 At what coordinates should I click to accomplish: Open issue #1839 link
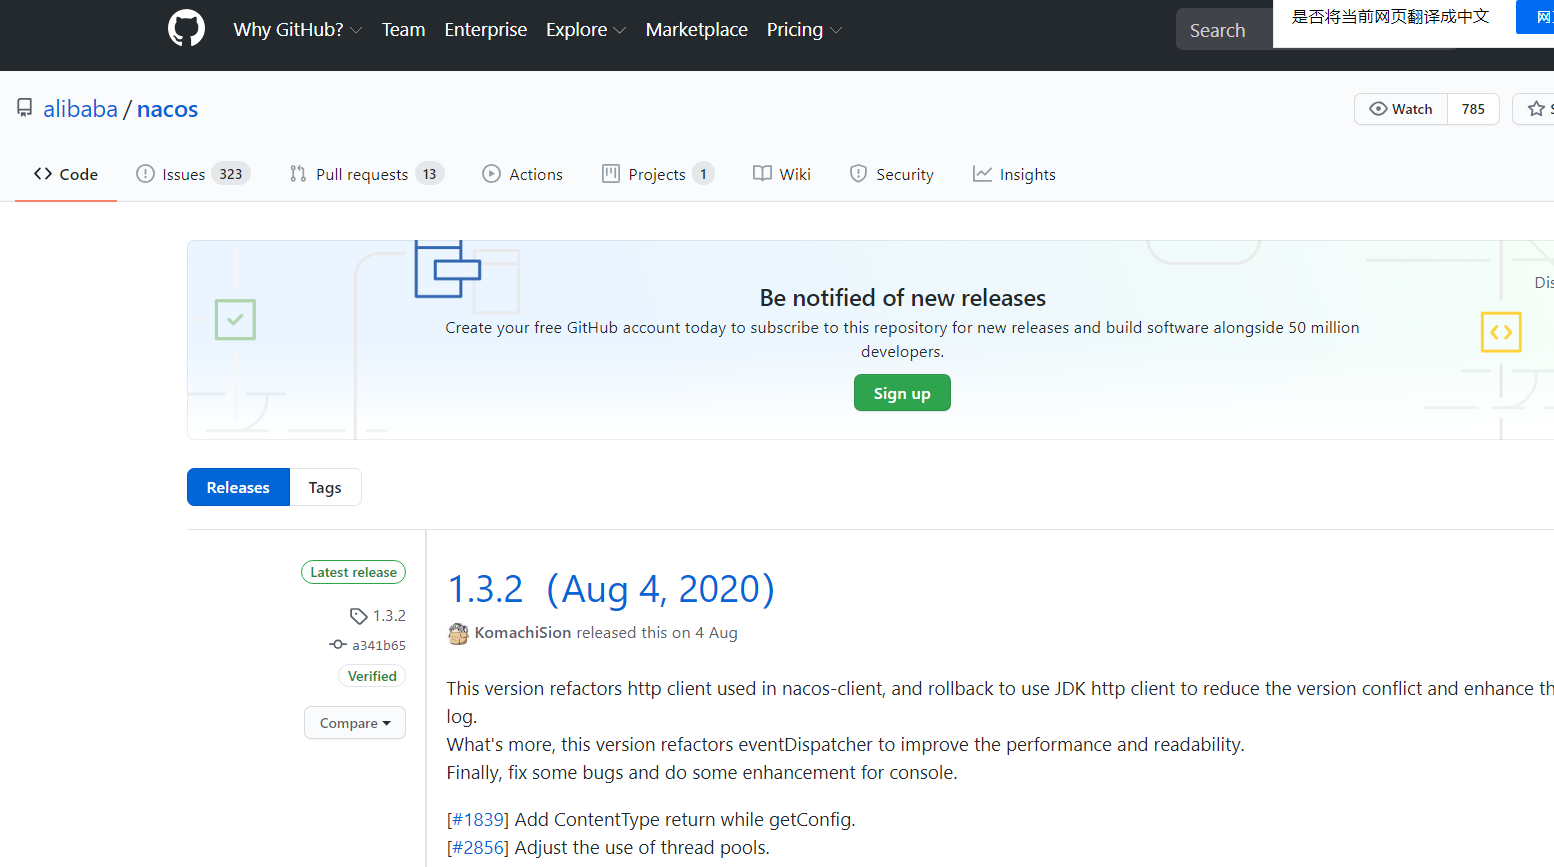[x=478, y=820]
